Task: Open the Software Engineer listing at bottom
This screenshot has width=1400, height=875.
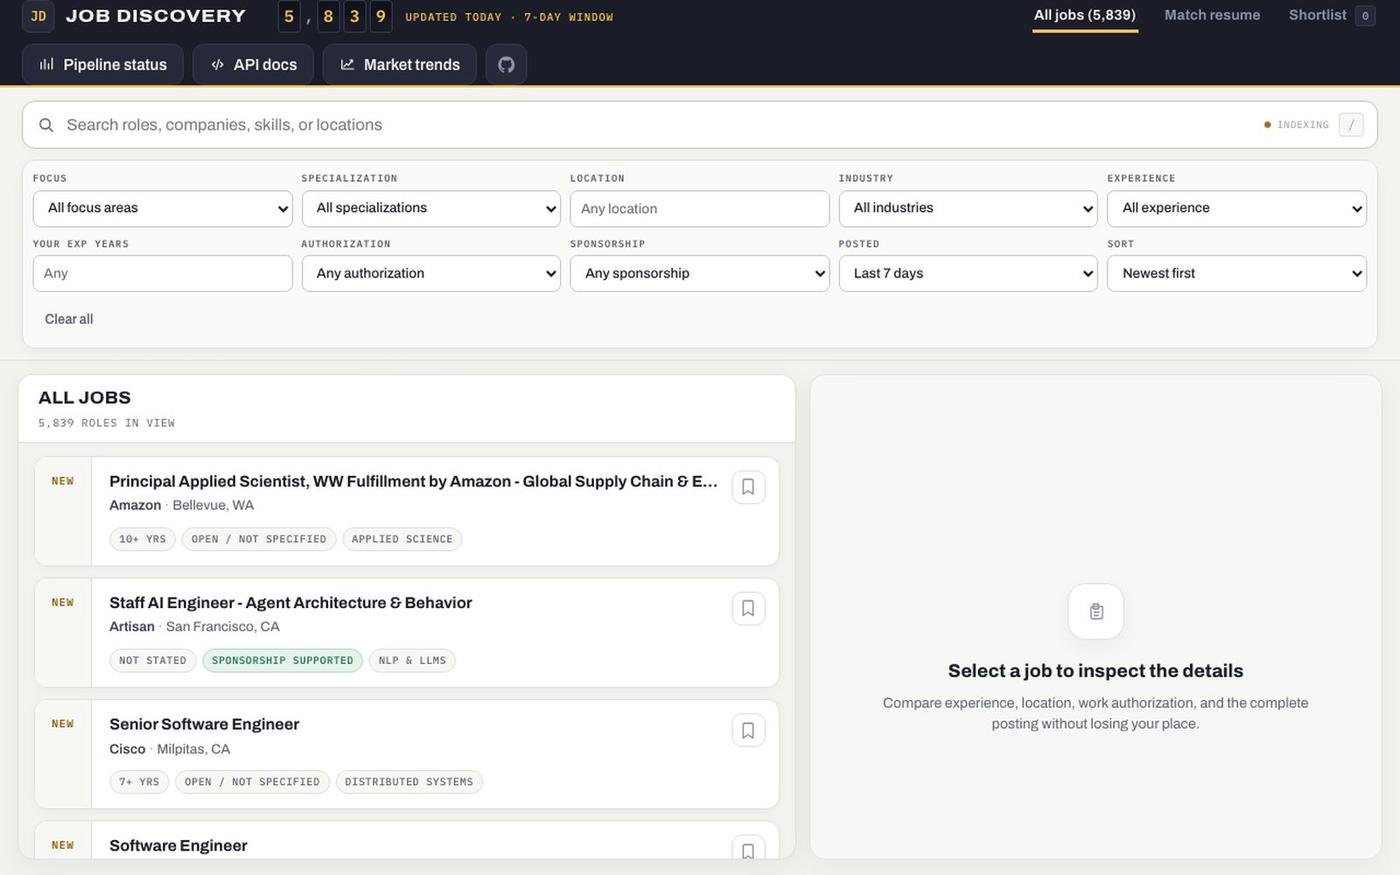Action: [x=178, y=846]
